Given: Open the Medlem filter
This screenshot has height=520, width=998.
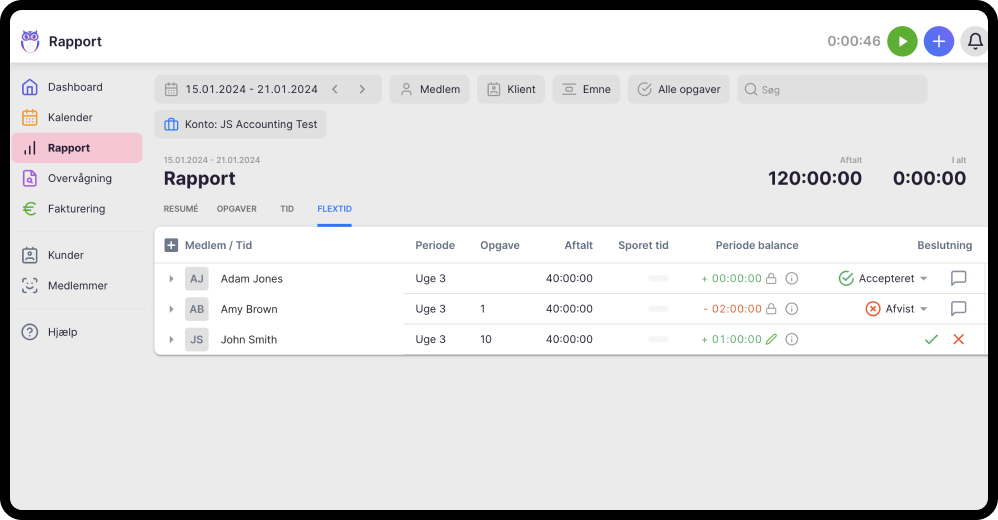Looking at the screenshot, I should coord(430,89).
